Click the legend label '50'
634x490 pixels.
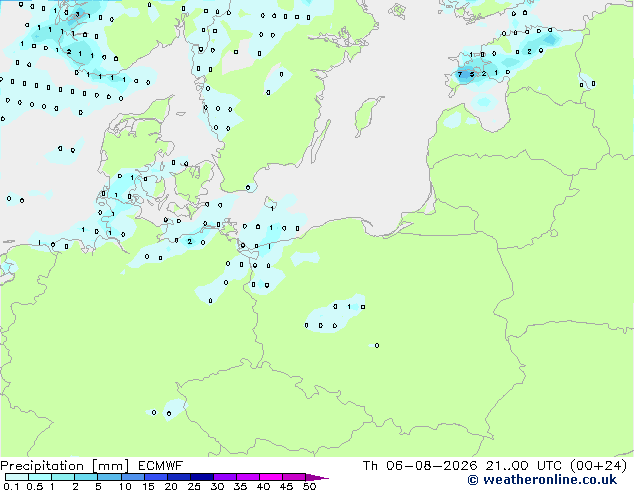tap(309, 486)
